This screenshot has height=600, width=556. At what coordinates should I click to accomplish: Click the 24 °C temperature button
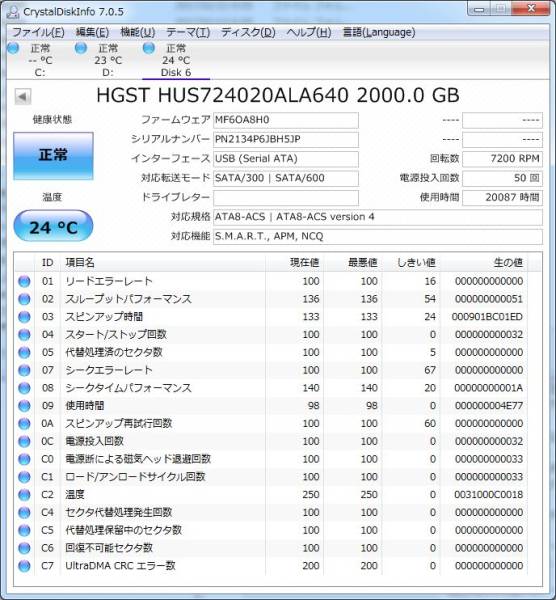(53, 227)
